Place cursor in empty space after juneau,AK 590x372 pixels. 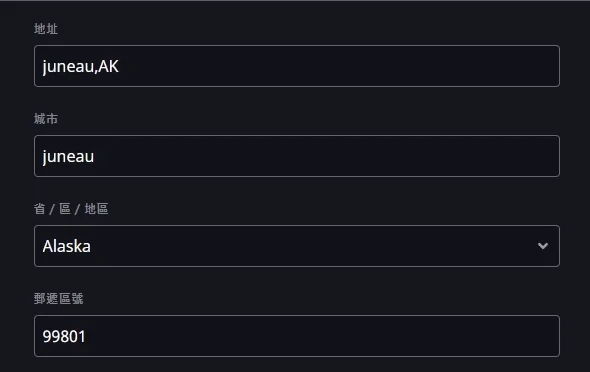339,66
